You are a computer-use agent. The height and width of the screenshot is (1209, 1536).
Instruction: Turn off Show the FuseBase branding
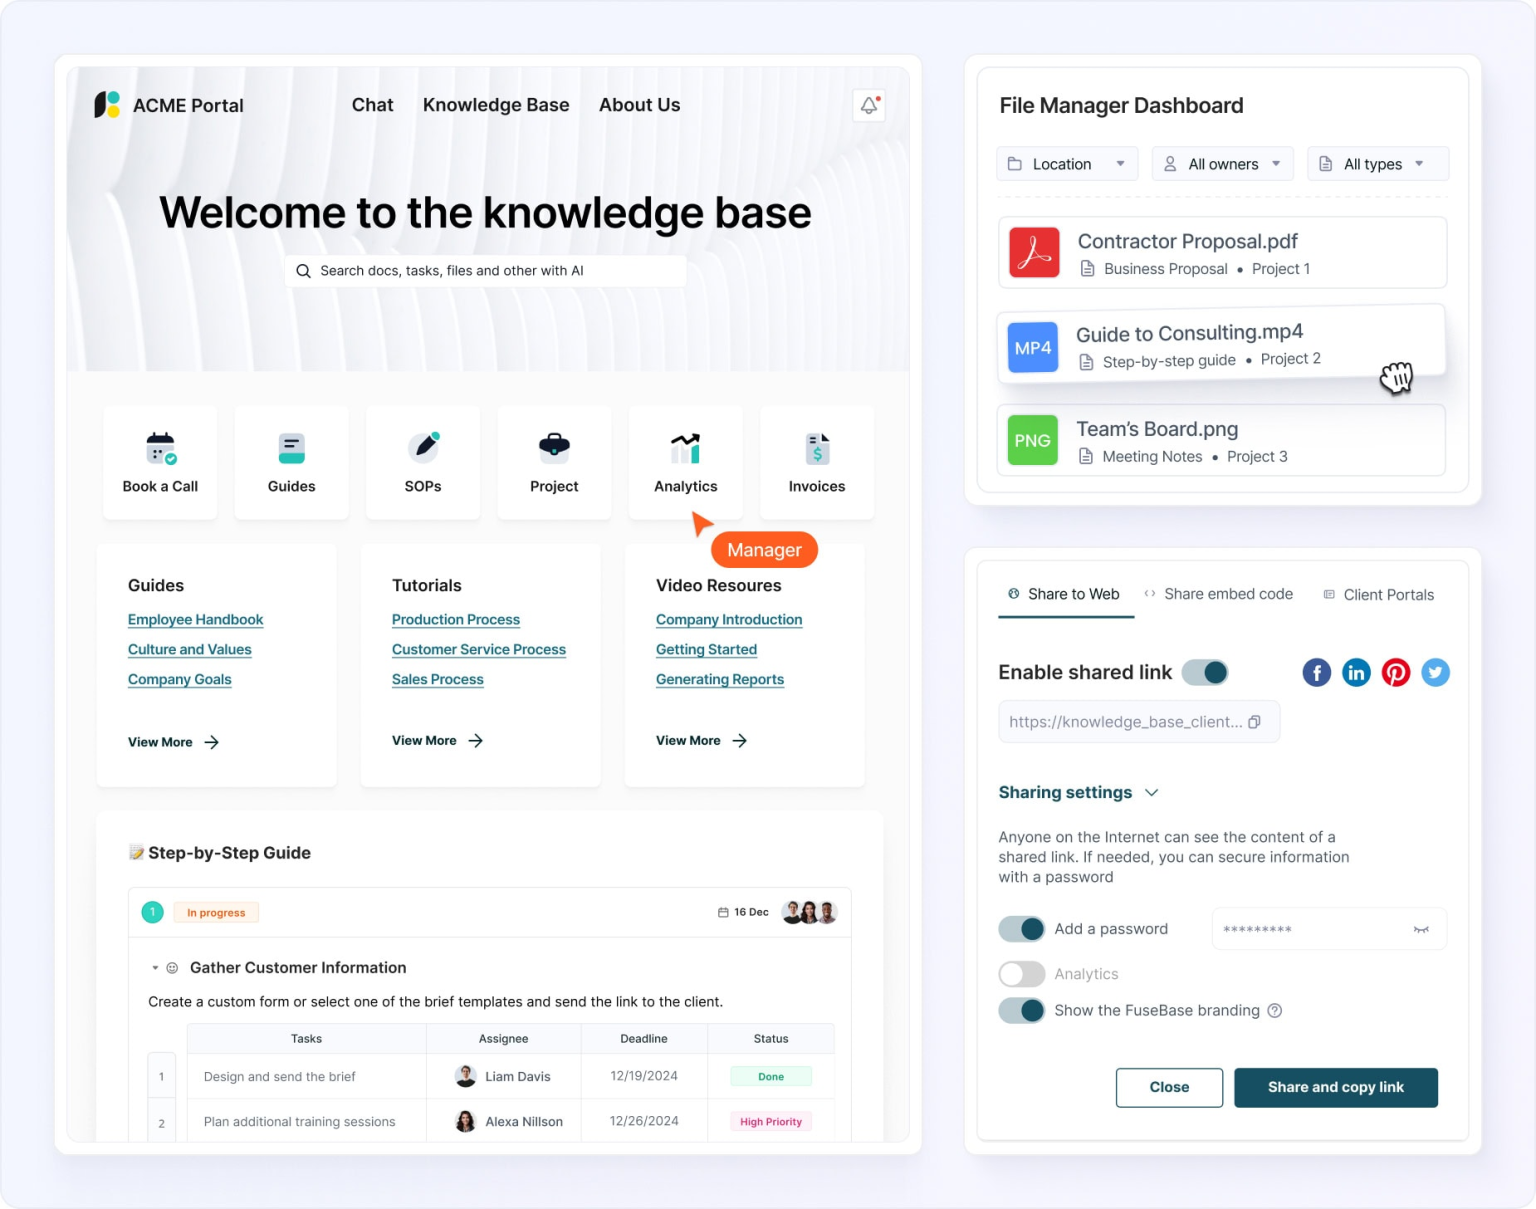tap(1021, 1011)
